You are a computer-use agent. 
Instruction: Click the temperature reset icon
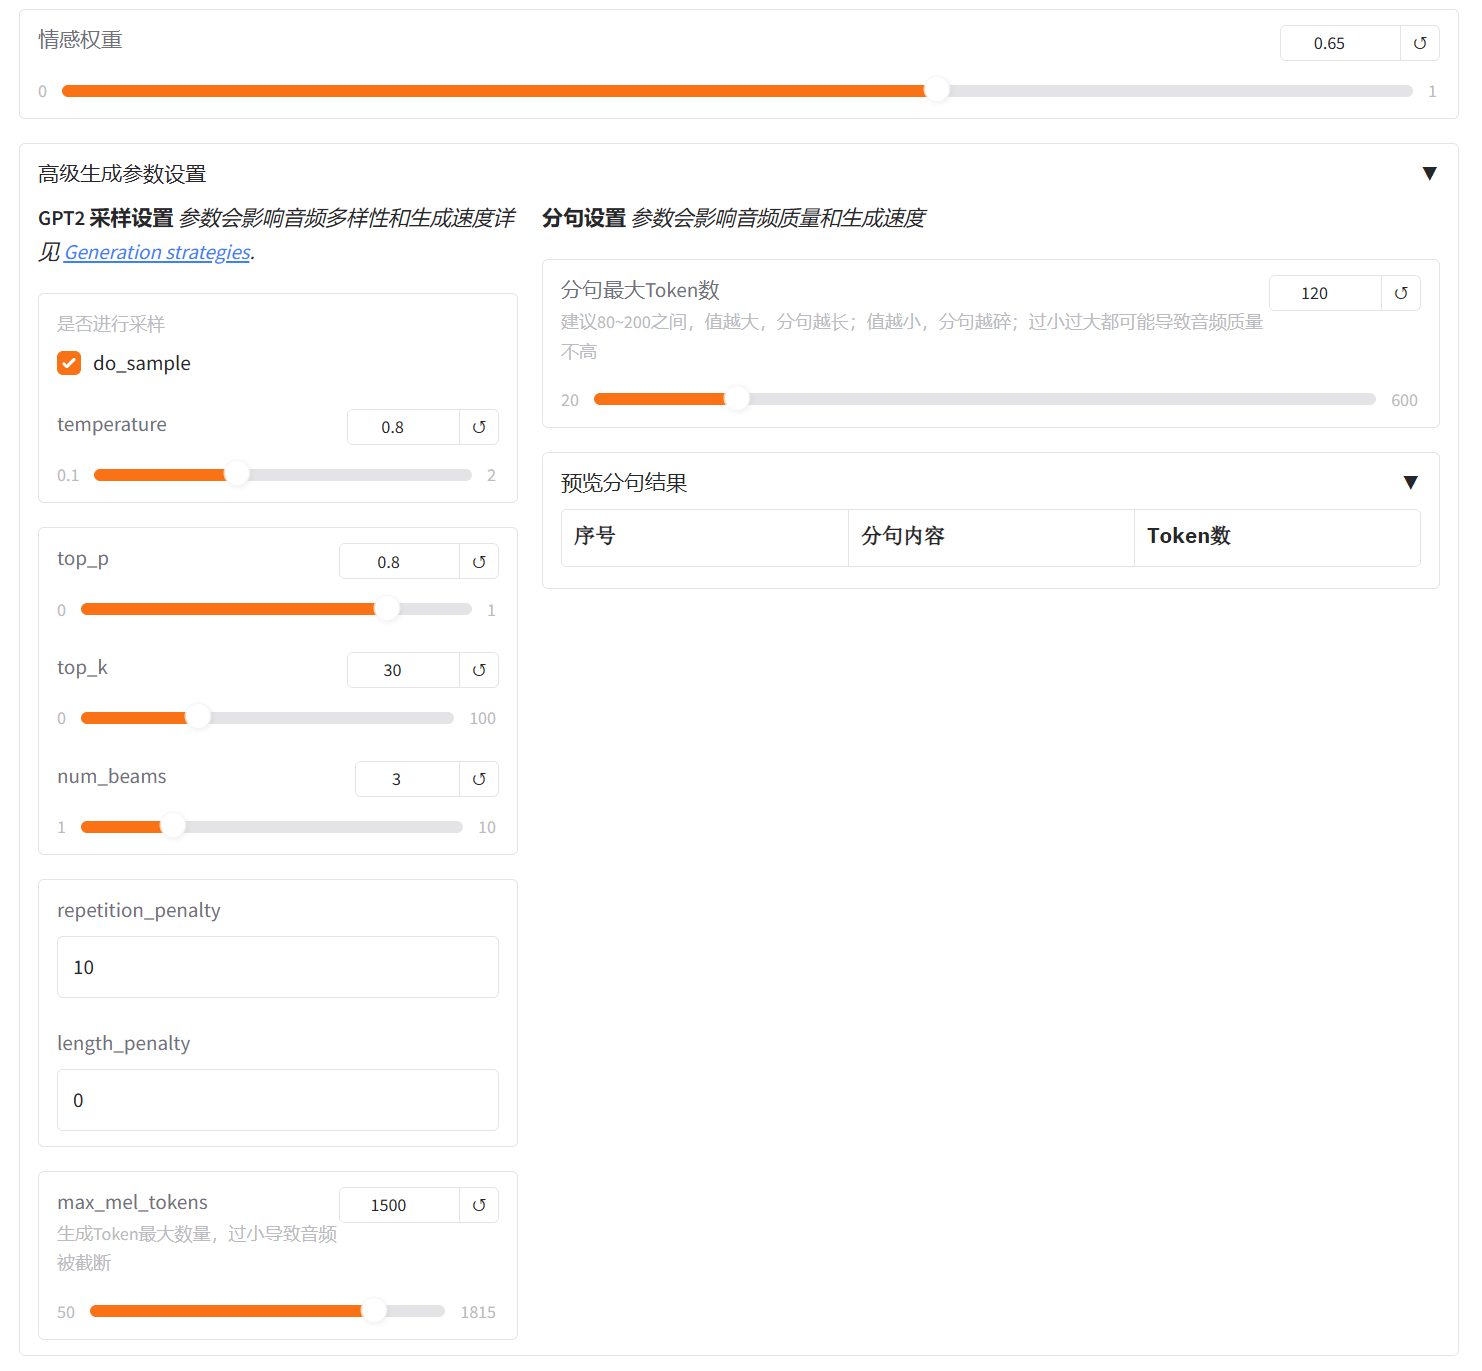coord(479,427)
